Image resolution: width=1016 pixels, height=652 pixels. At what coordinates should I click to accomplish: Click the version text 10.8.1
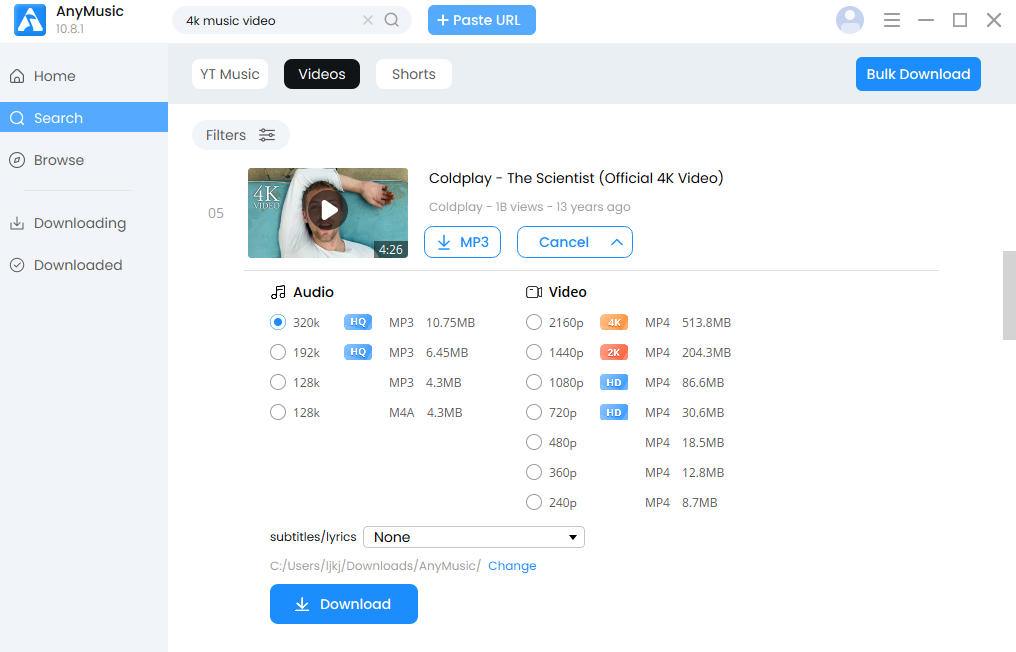click(x=69, y=29)
